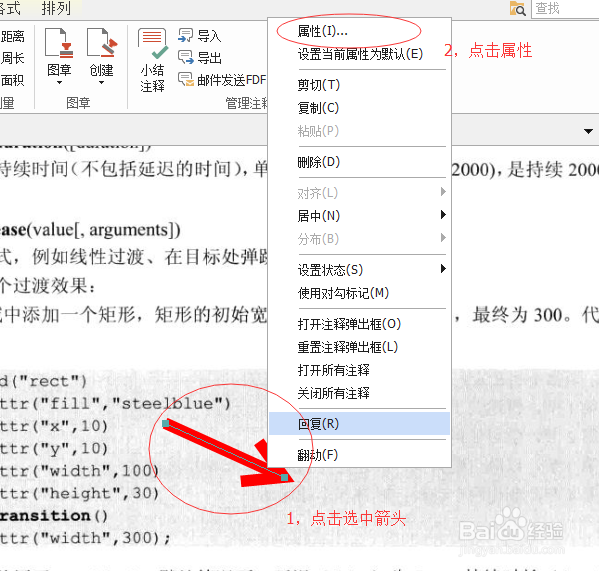This screenshot has height=571, width=599.
Task: Click the Create stamp (创建) icon
Action: coord(102,42)
